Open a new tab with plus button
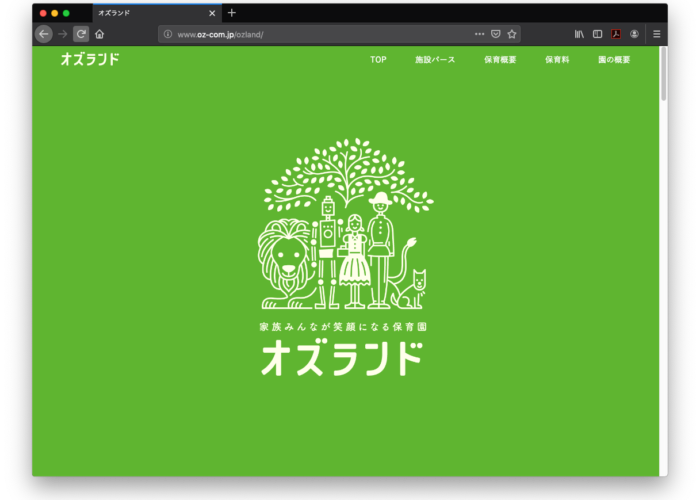 point(232,13)
